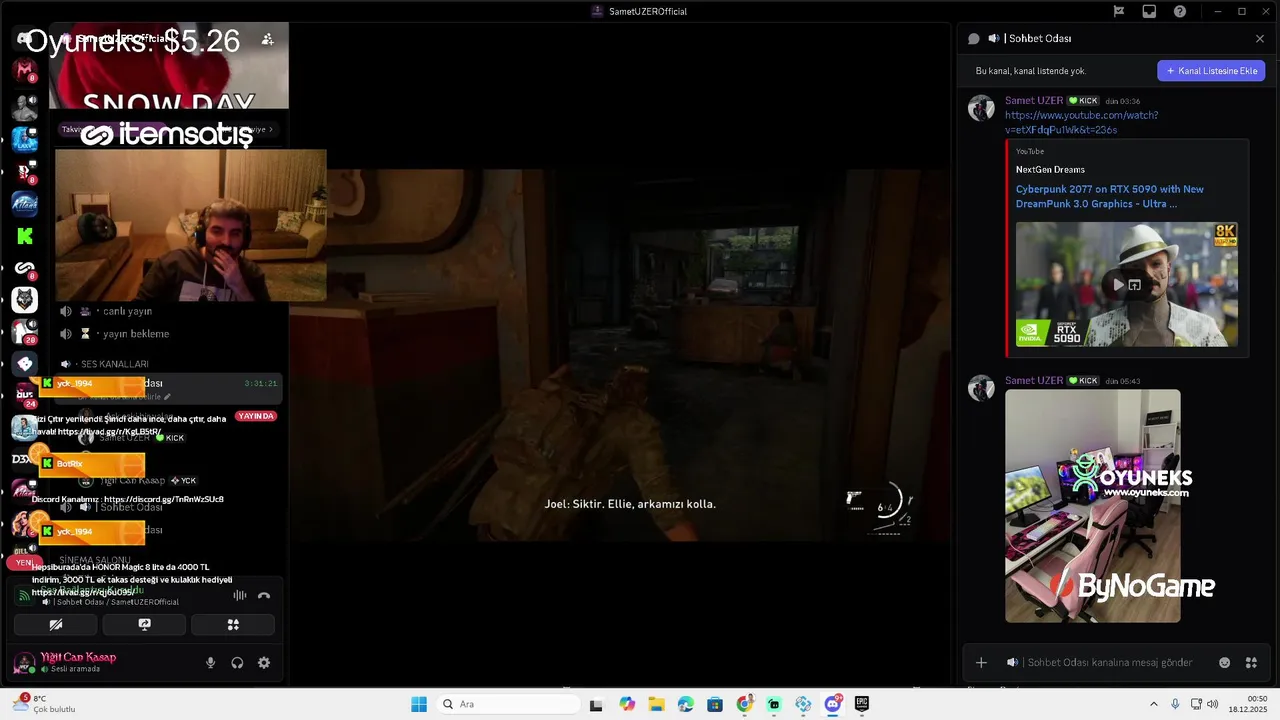
Task: Open Microsoft Store from taskbar
Action: pos(715,704)
